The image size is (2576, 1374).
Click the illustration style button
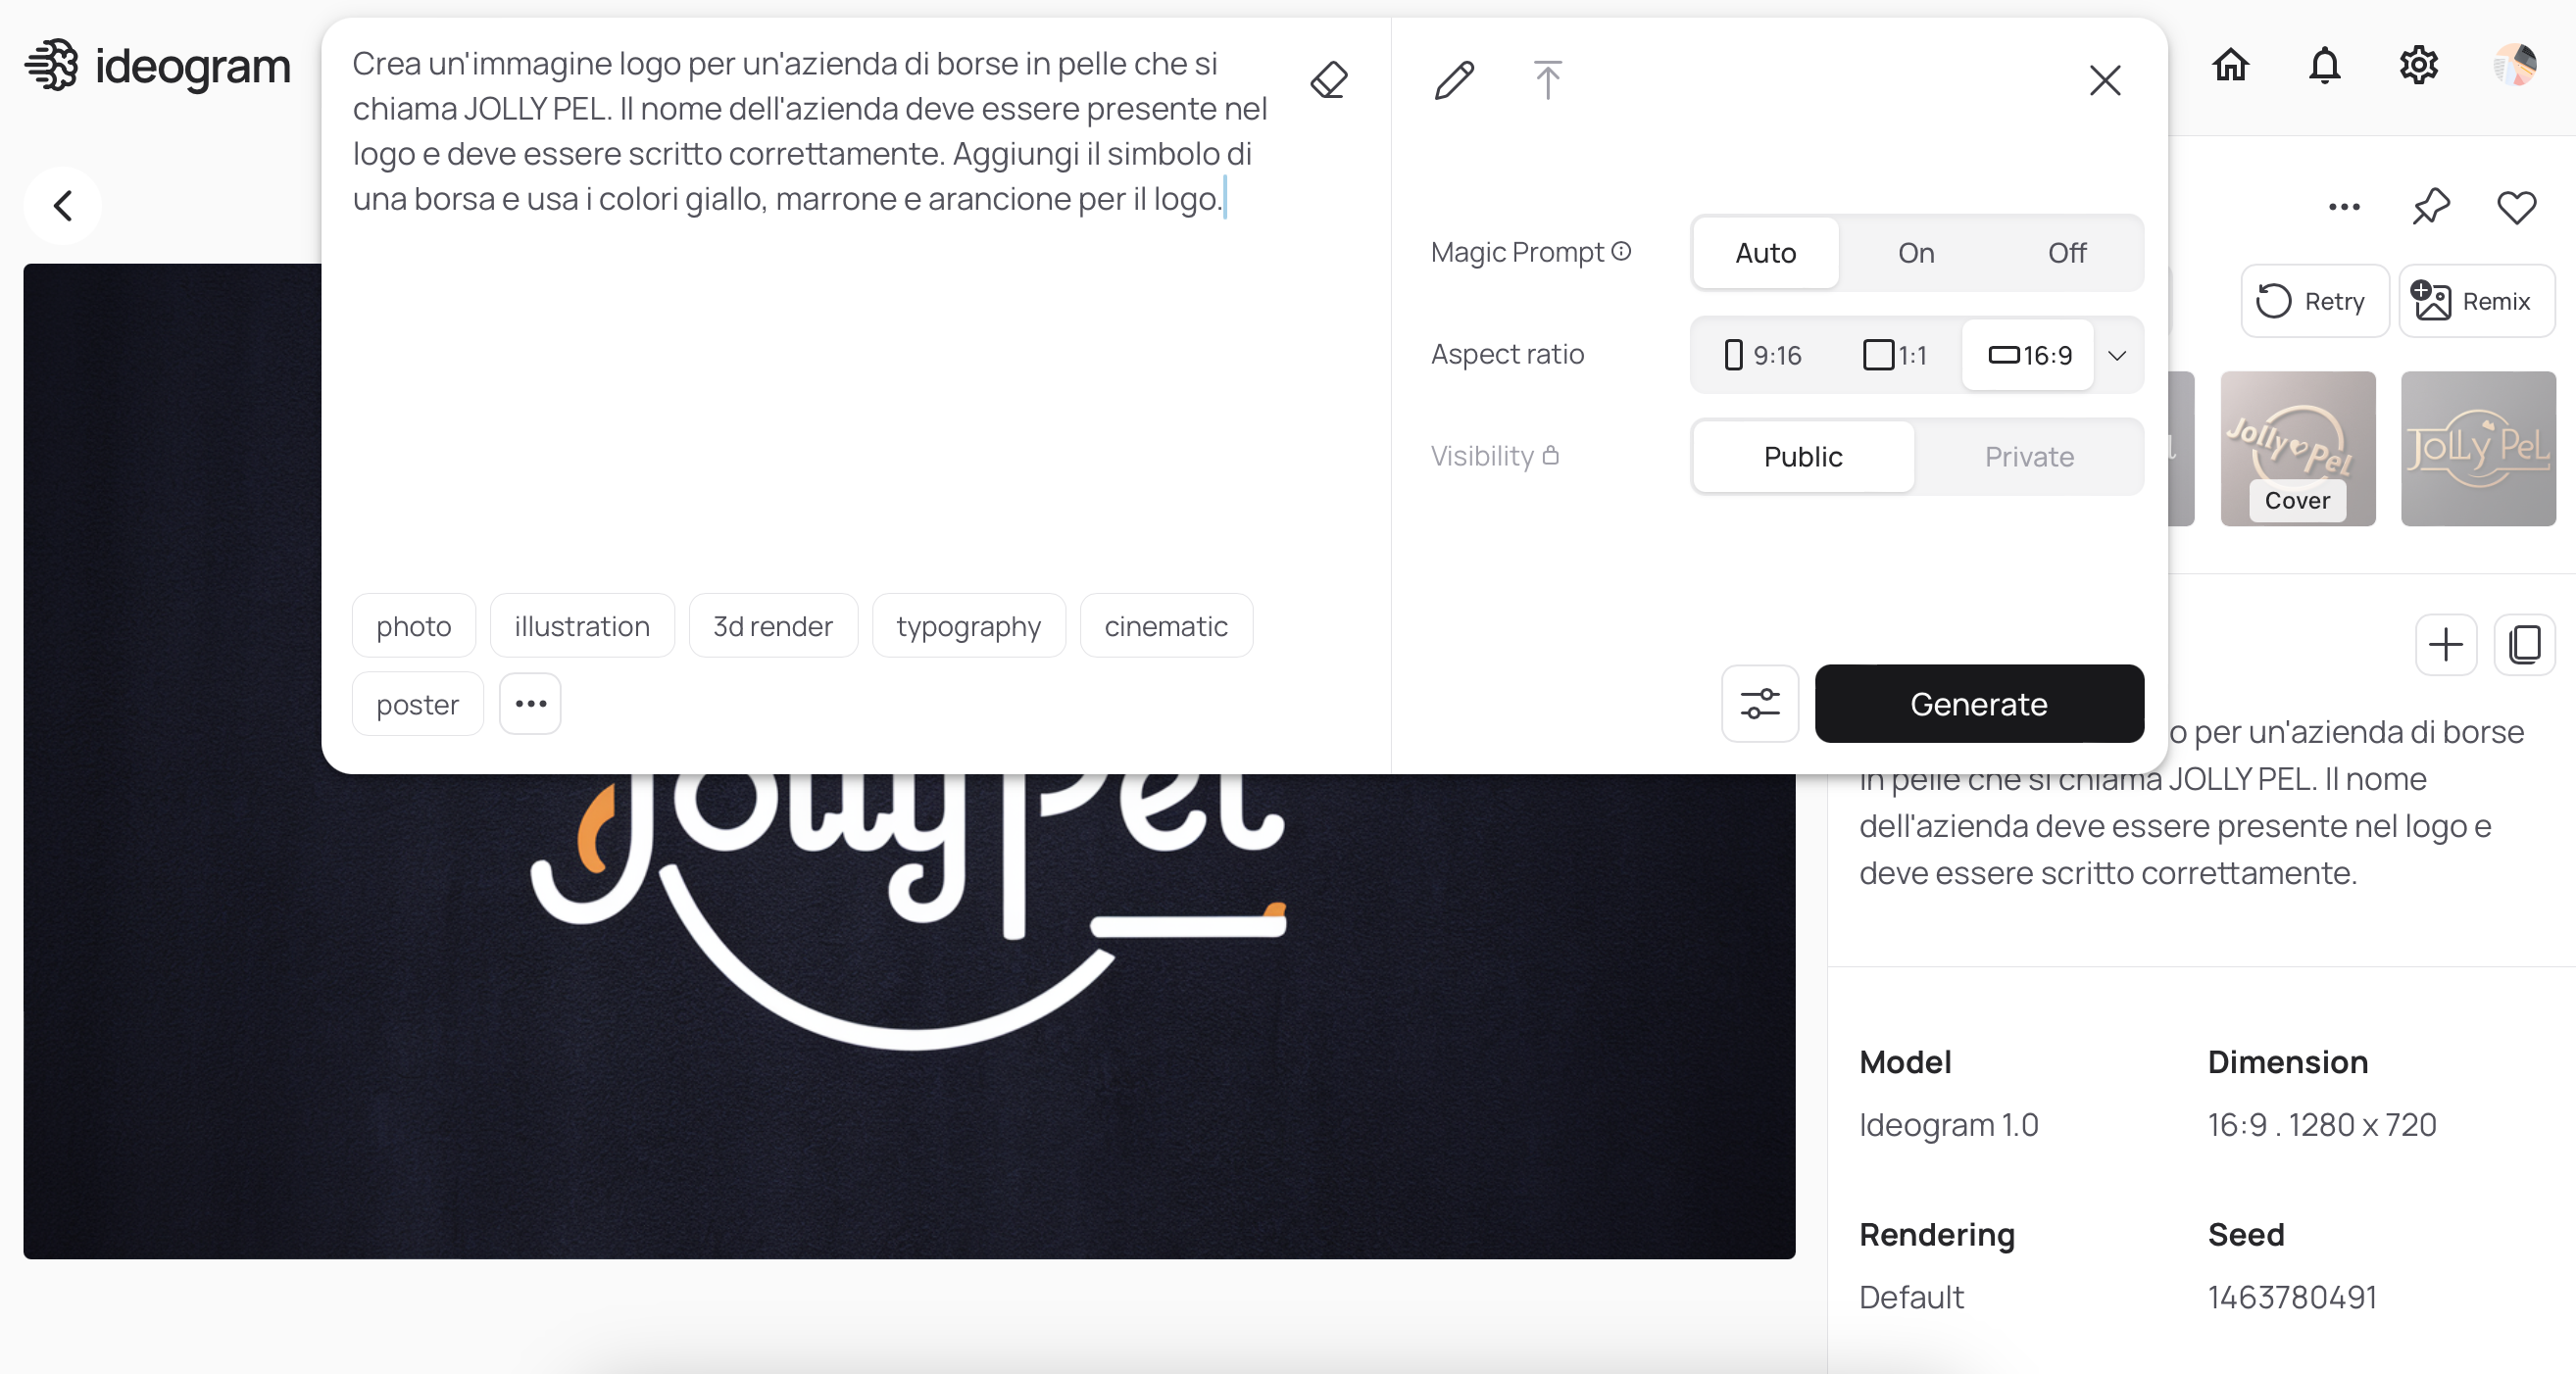point(582,625)
